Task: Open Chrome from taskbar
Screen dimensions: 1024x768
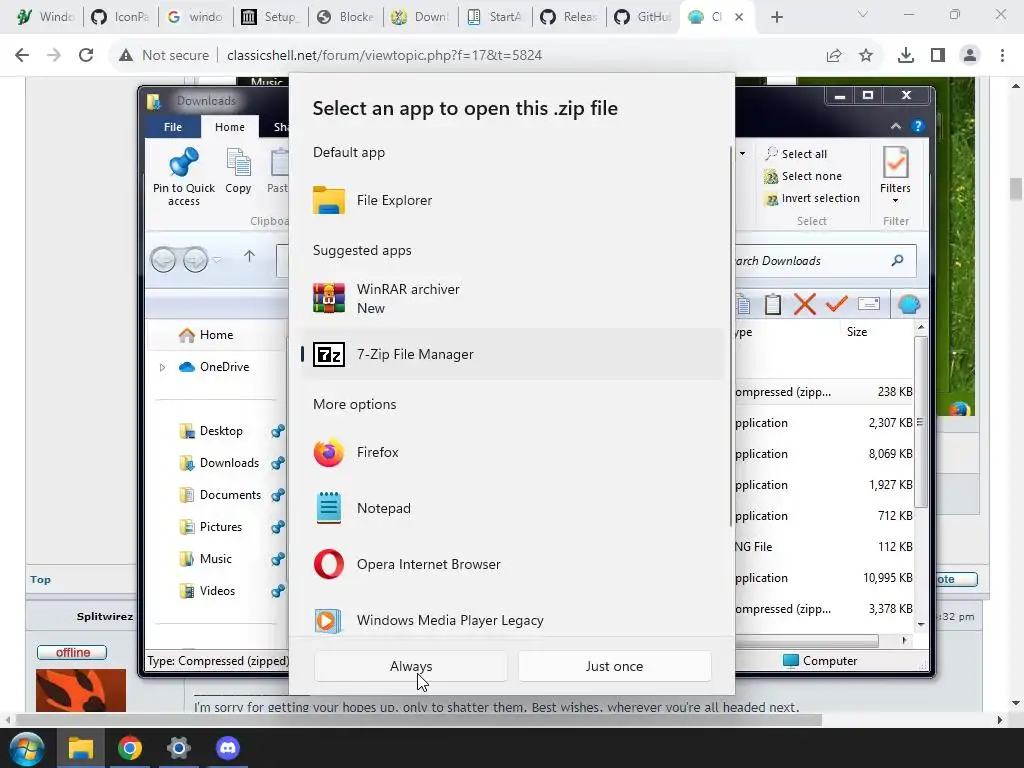Action: [x=130, y=748]
